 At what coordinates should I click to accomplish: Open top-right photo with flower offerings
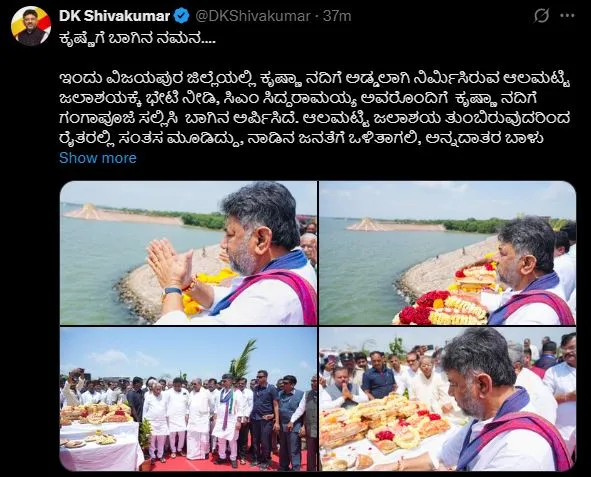447,253
